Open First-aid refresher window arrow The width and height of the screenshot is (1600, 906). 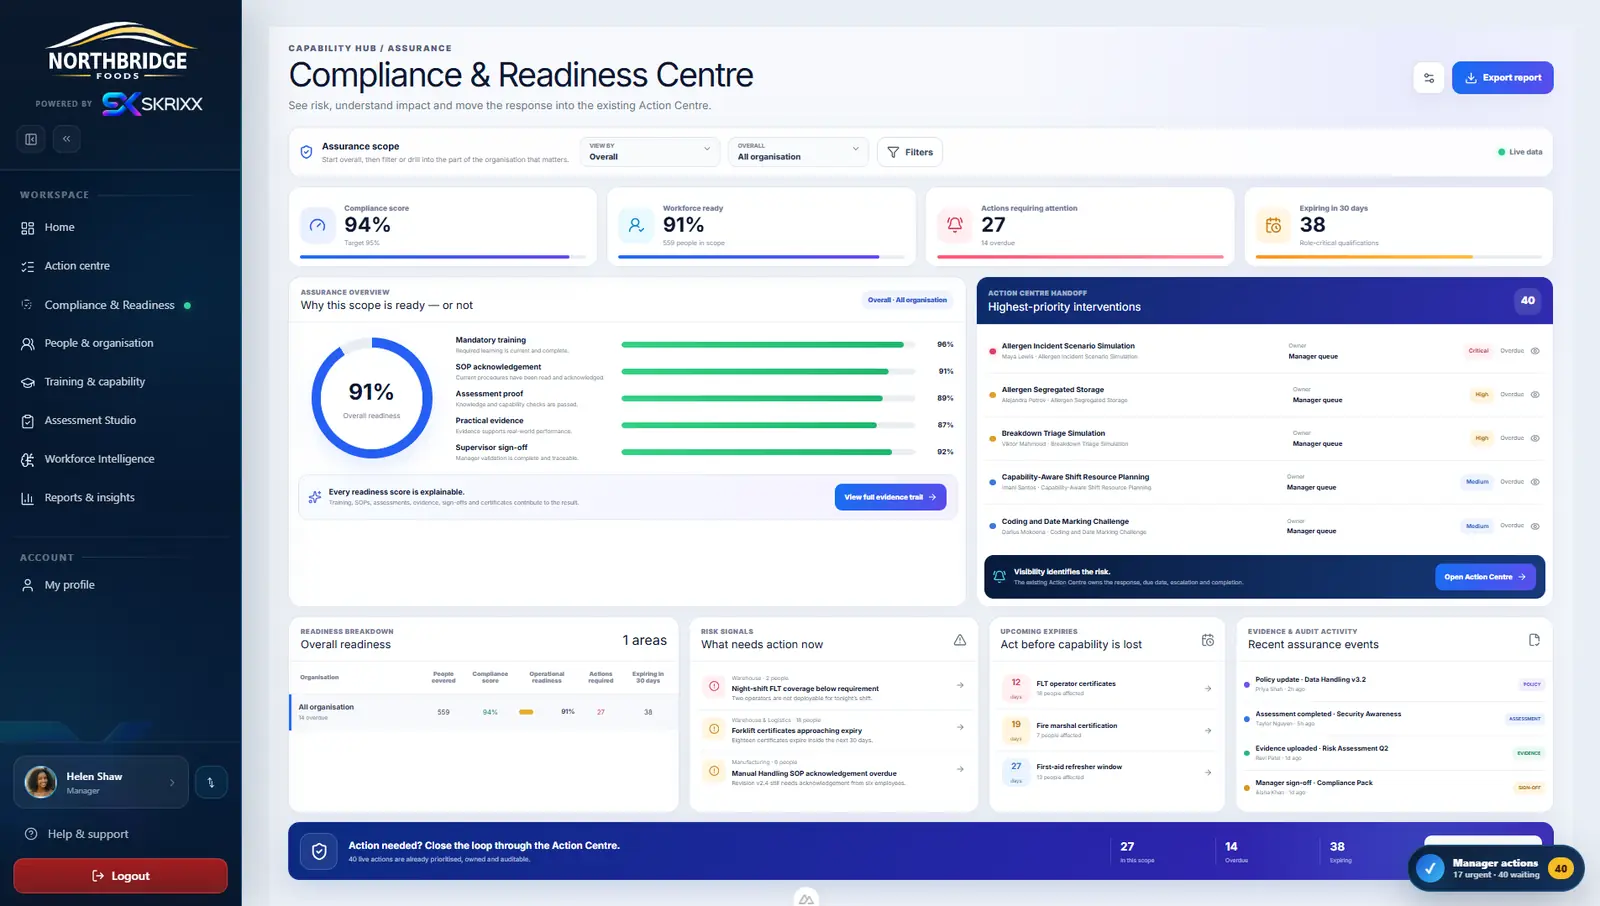click(x=1208, y=772)
